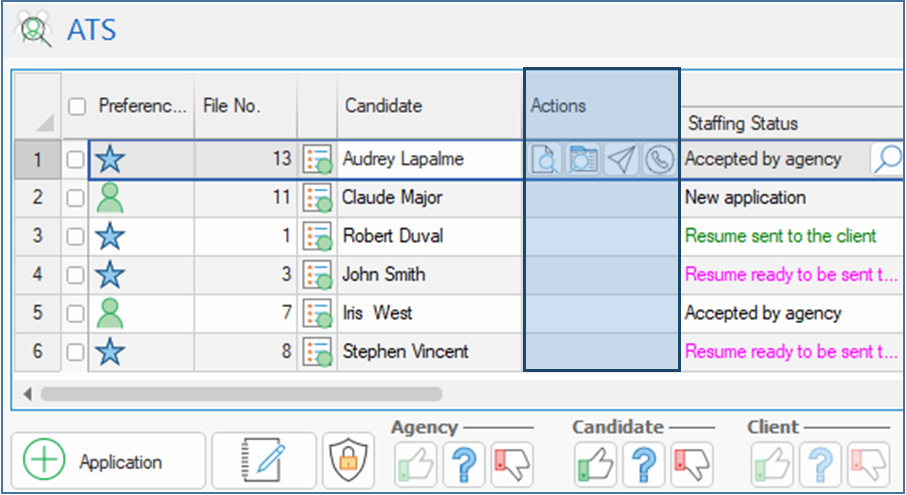Click Client thumbs up icon
Viewport: 906px width, 495px height.
pyautogui.click(x=772, y=465)
